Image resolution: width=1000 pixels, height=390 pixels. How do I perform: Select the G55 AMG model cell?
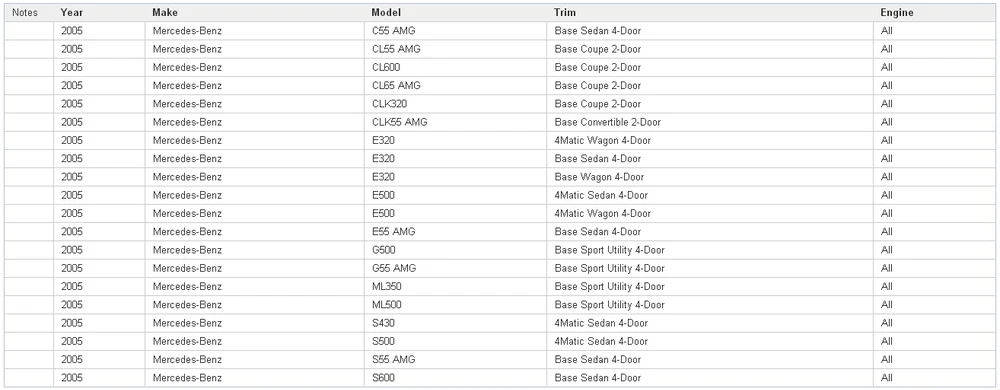click(x=455, y=268)
